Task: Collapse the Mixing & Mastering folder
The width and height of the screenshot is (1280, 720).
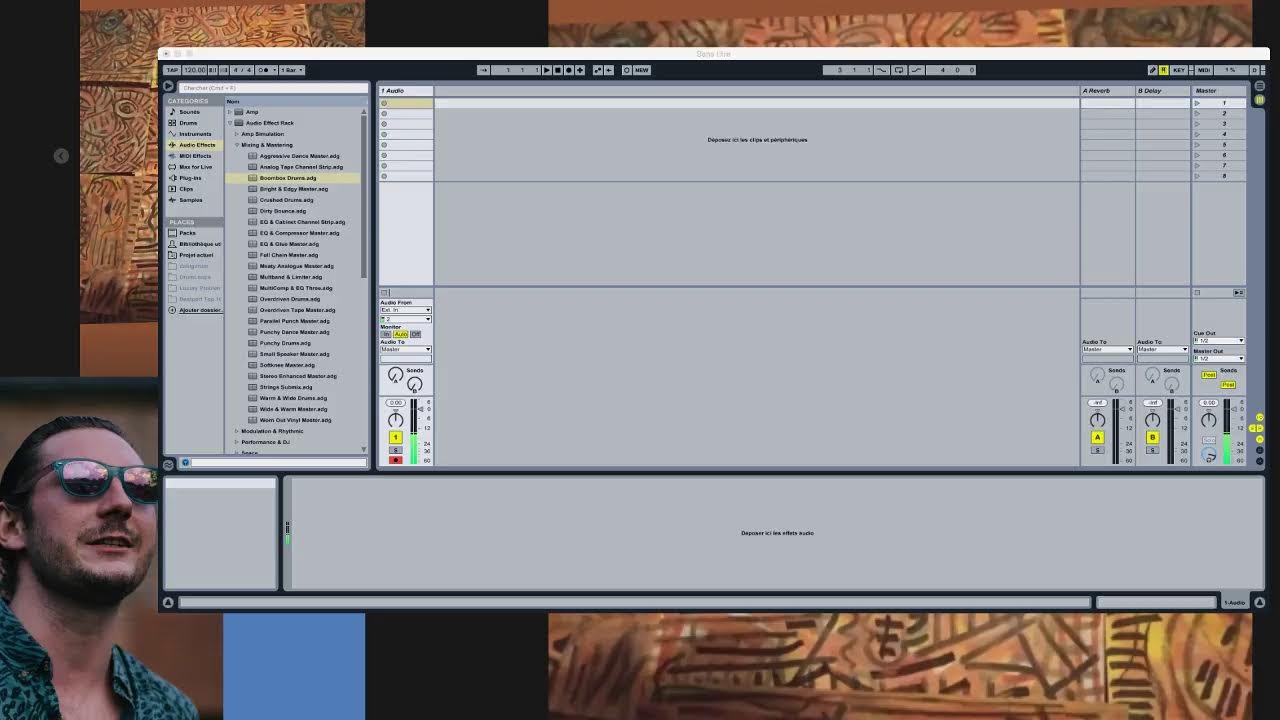Action: (x=237, y=145)
